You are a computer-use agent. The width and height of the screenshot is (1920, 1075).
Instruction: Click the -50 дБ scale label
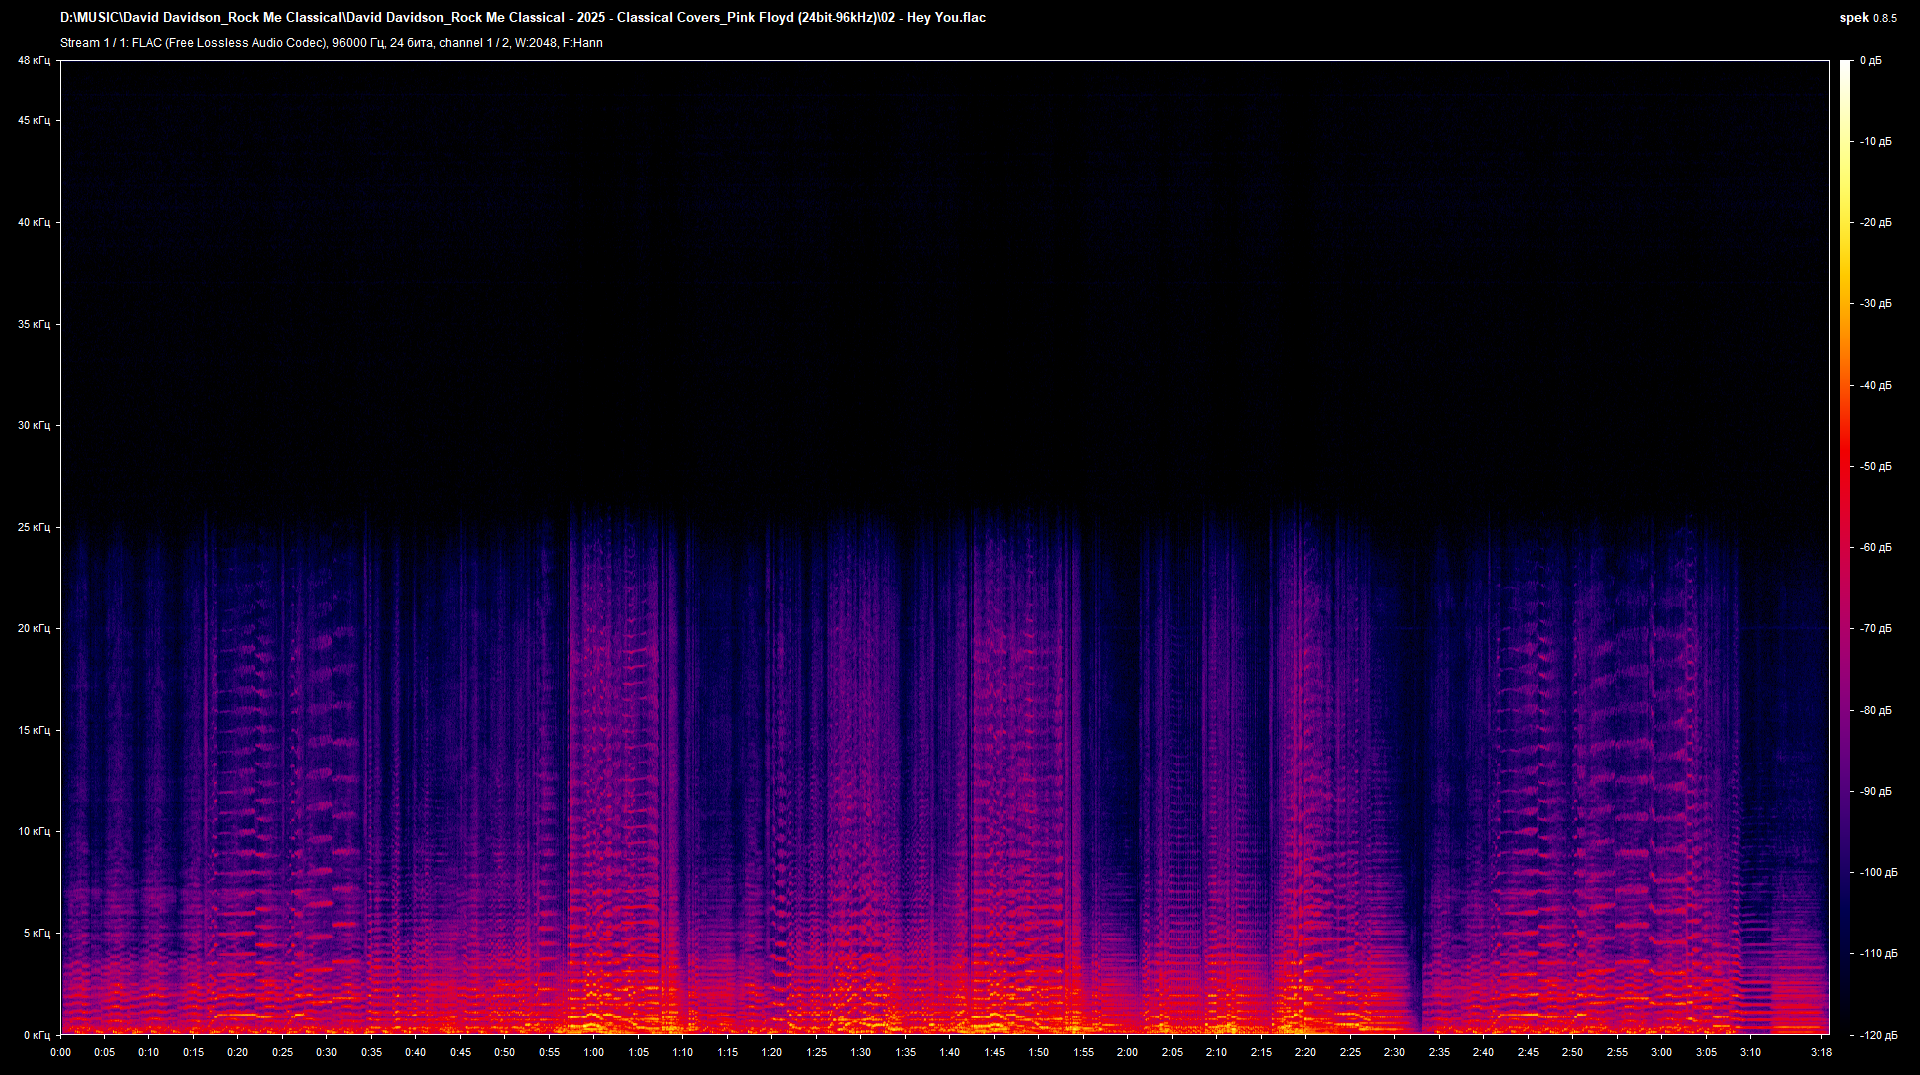tap(1876, 467)
